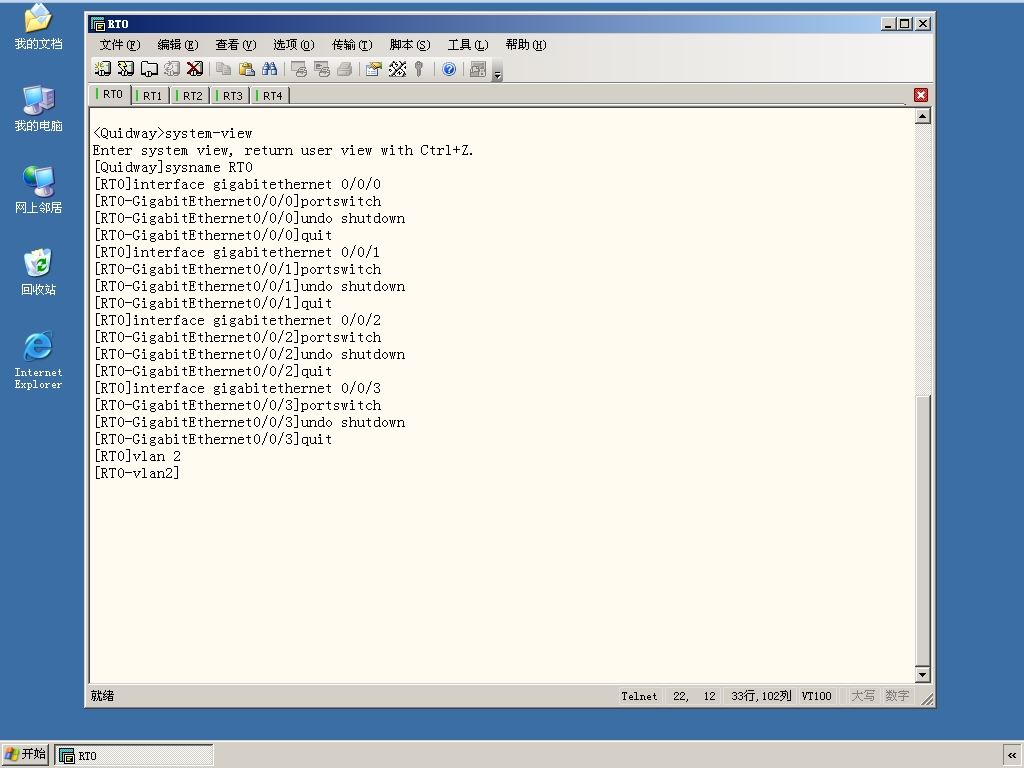Image resolution: width=1024 pixels, height=768 pixels.
Task: Click the Paste clipboard icon
Action: (x=246, y=69)
